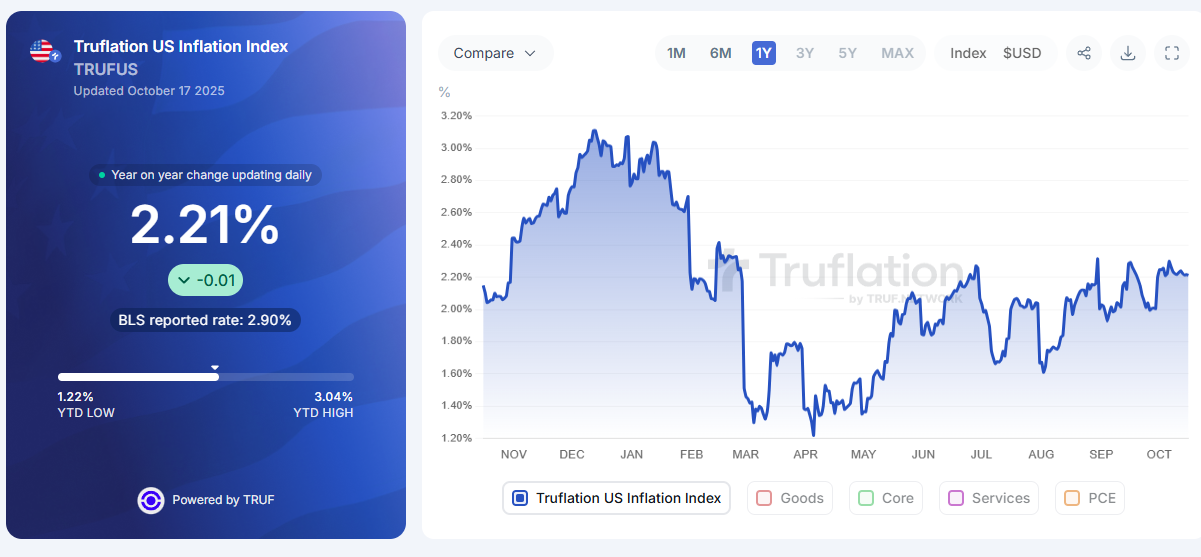Switch to the Index display mode

tap(968, 53)
